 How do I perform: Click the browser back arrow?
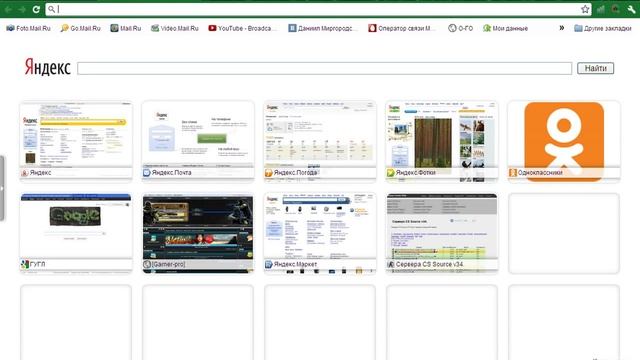[x=8, y=9]
